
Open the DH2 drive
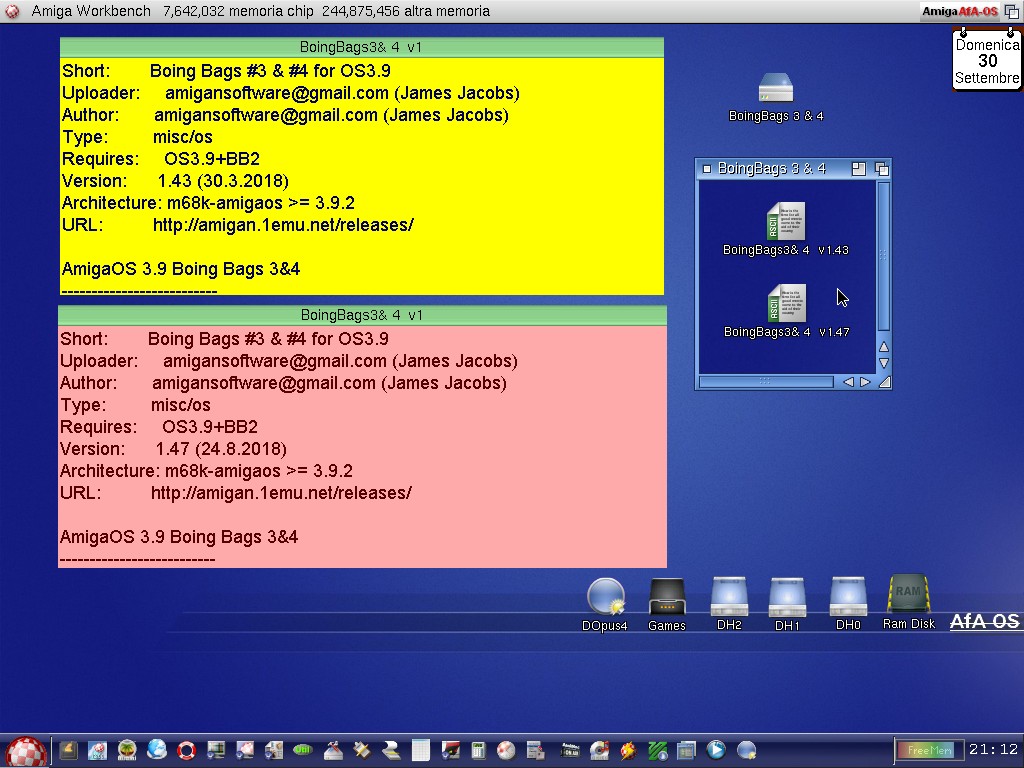pyautogui.click(x=729, y=598)
